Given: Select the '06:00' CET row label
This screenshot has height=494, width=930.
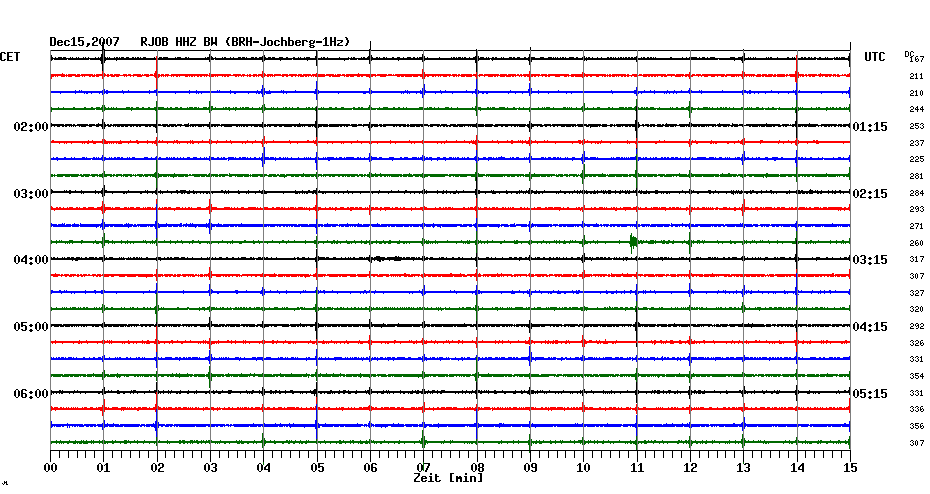Looking at the screenshot, I should 31,394.
